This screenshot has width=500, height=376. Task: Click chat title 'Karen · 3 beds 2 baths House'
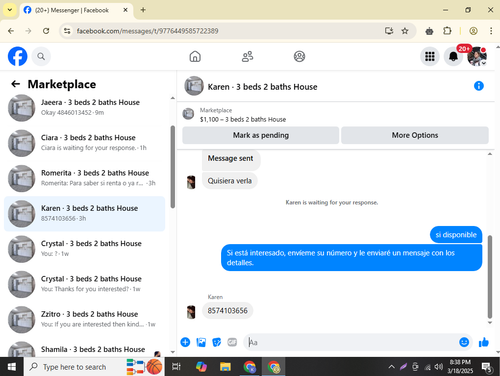click(x=262, y=87)
